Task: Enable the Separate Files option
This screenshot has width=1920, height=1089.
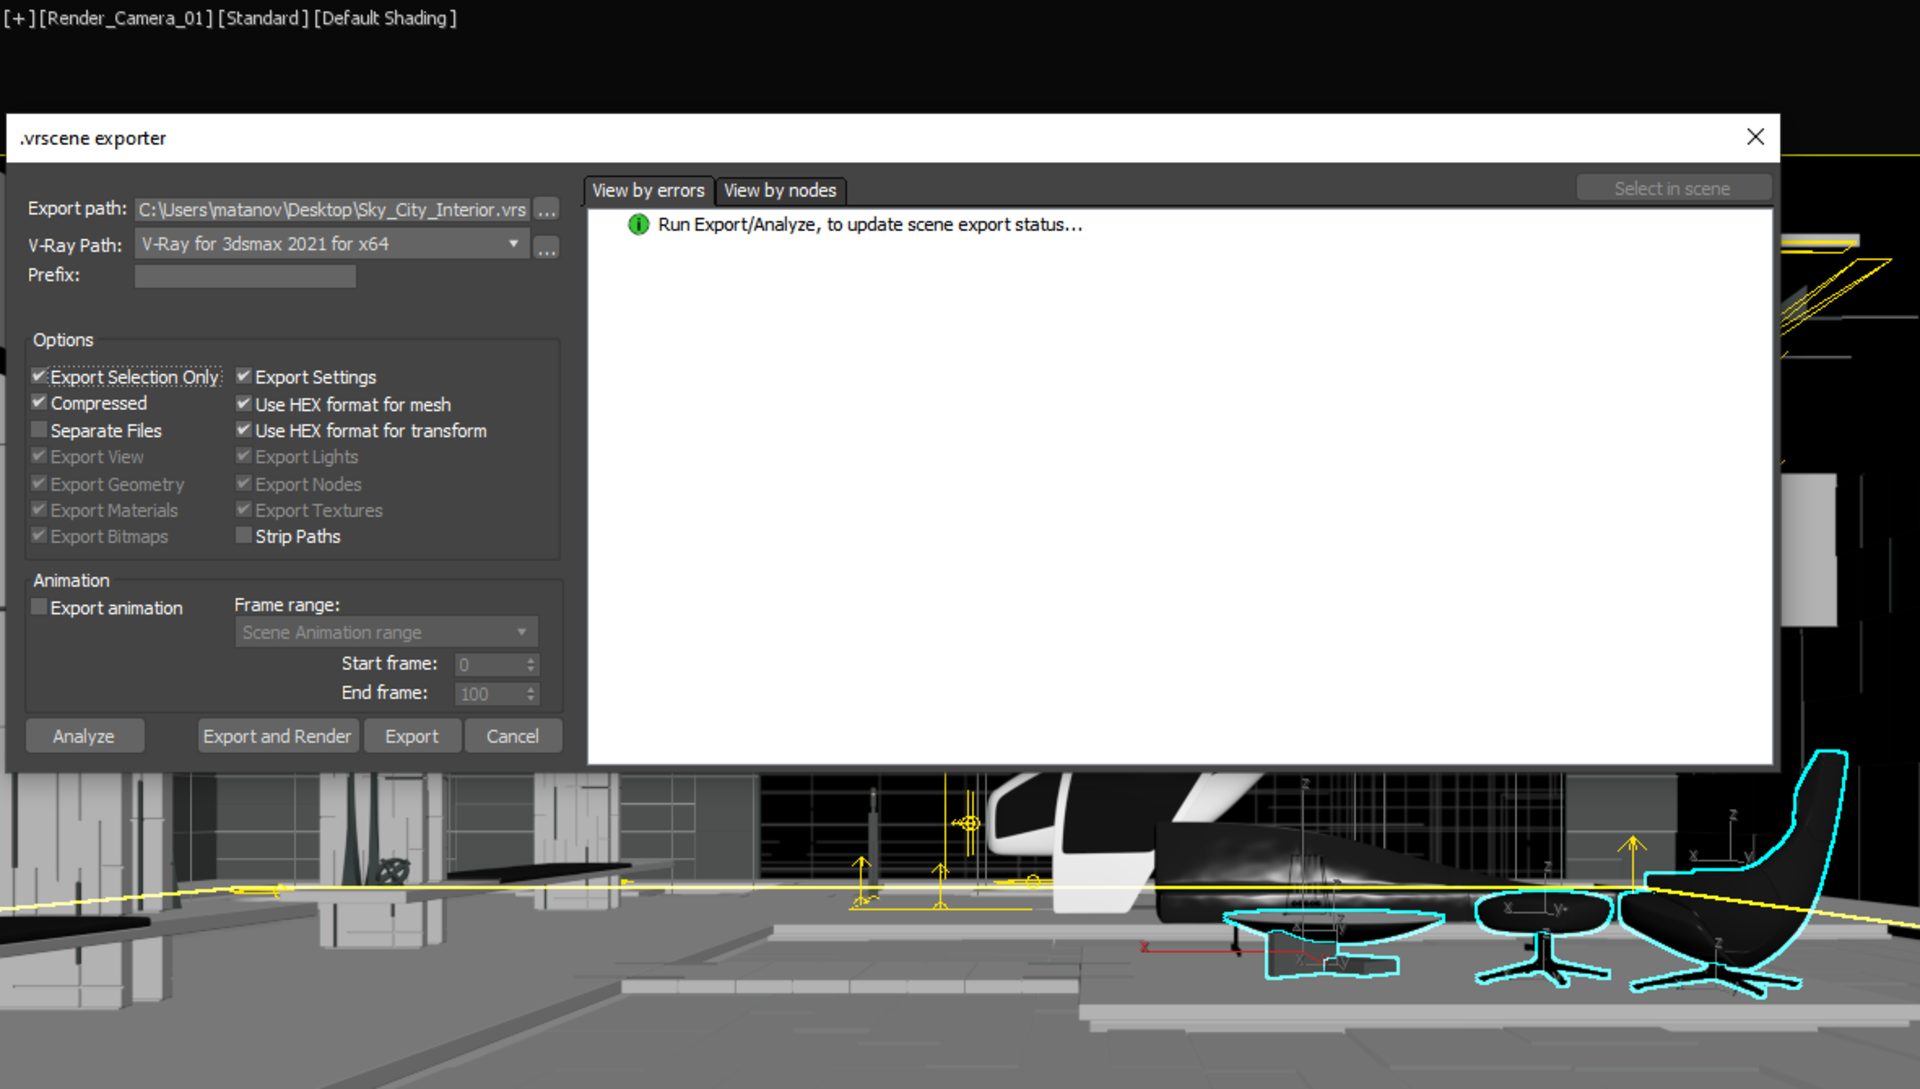Action: (x=39, y=429)
